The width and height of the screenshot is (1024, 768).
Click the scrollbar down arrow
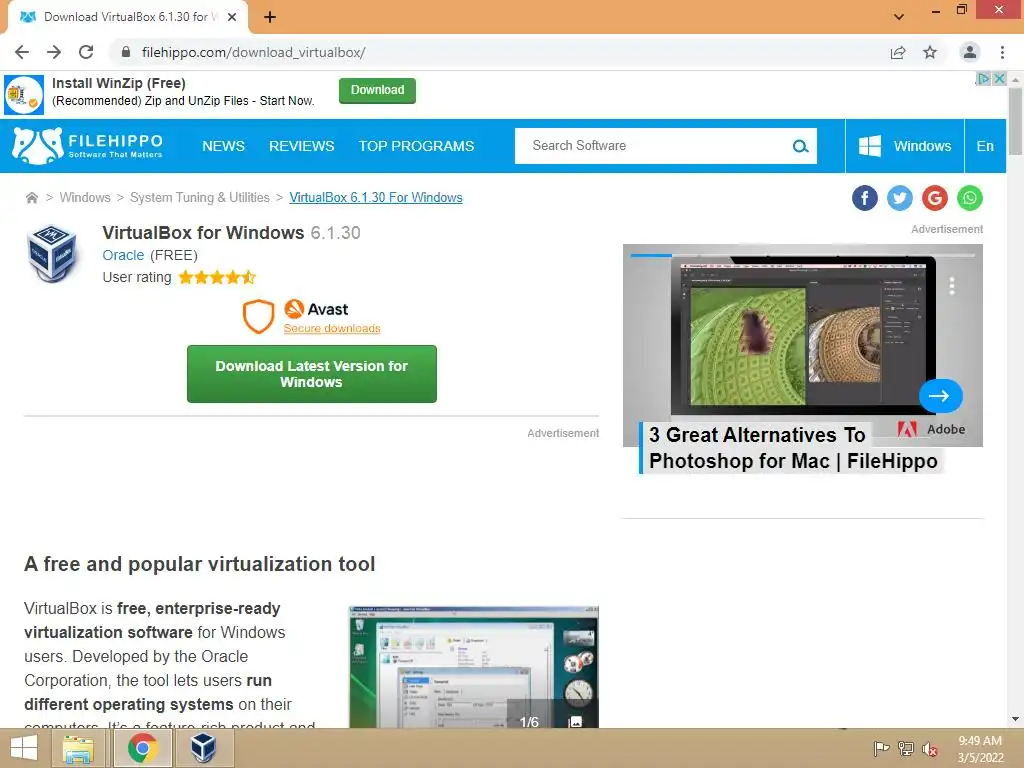(1015, 720)
